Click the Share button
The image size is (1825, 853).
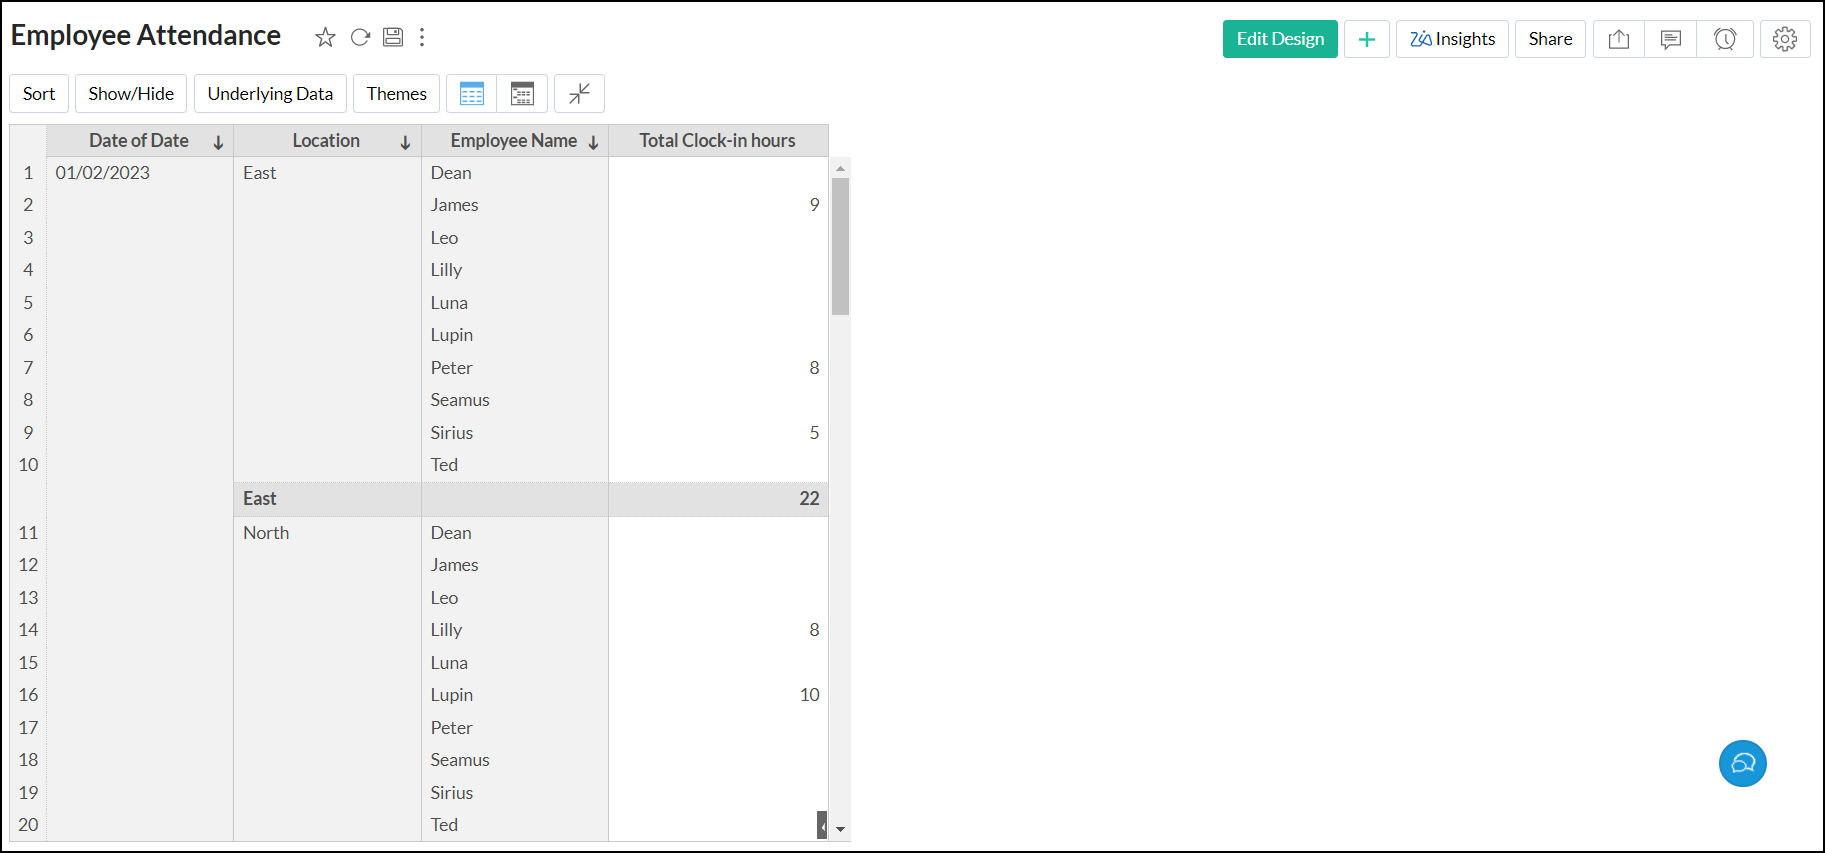[1550, 39]
